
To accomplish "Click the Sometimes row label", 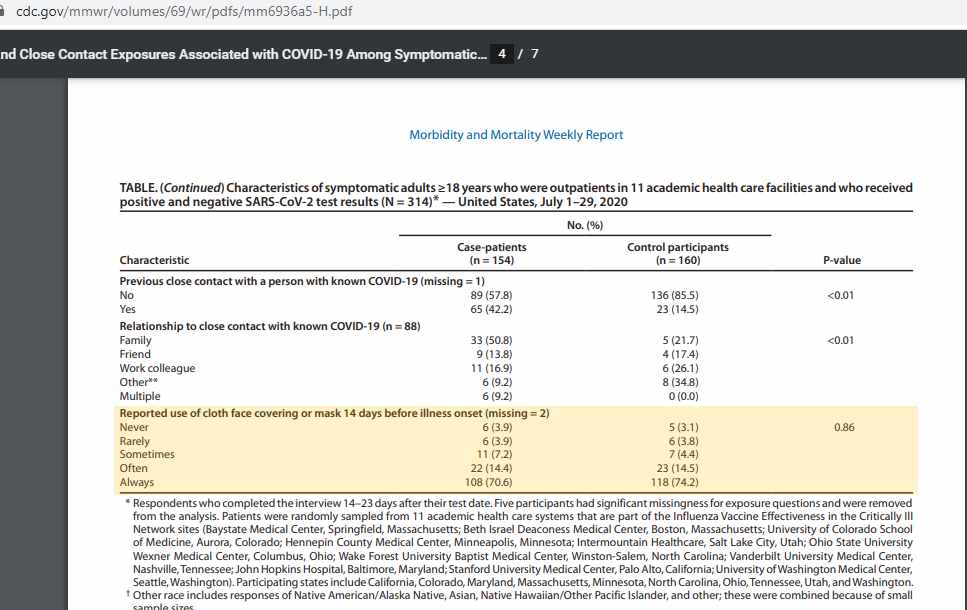I will 147,455.
